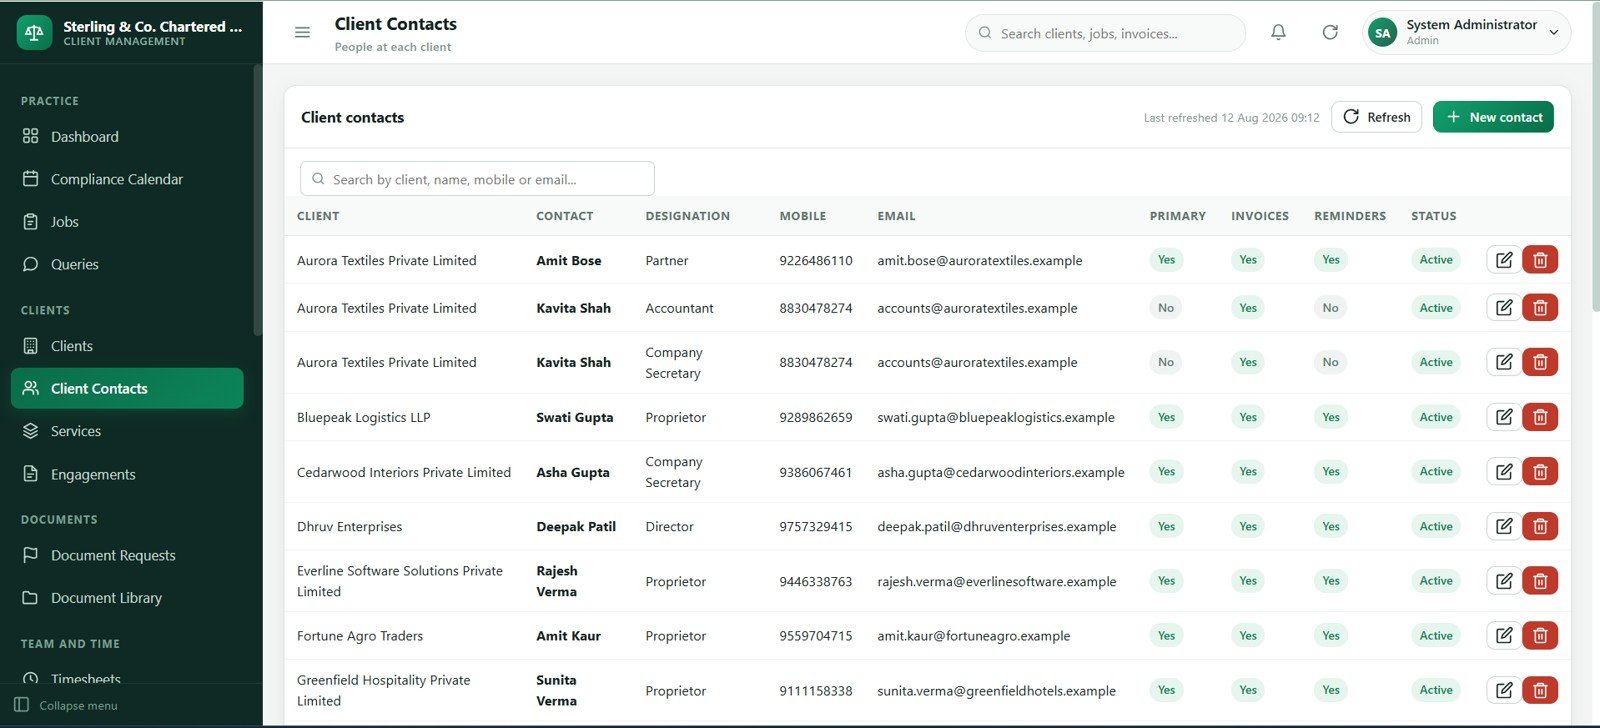Click the search by client name field
Screen dimensions: 1600x728
tap(477, 179)
